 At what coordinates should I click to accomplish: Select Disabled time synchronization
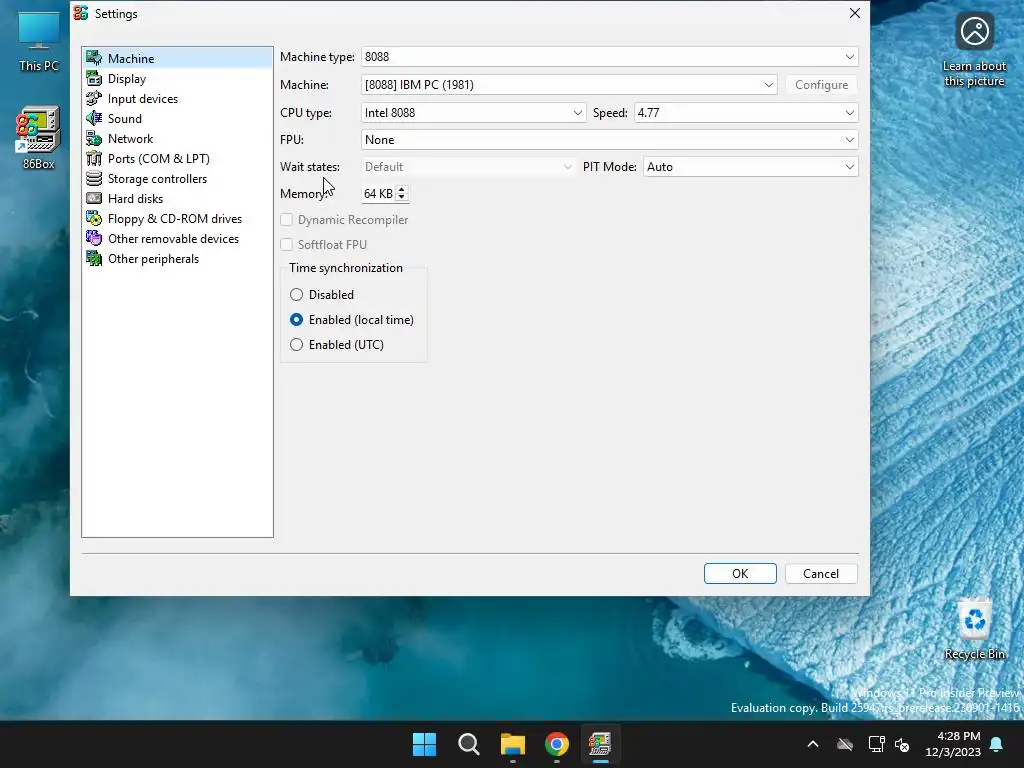296,295
